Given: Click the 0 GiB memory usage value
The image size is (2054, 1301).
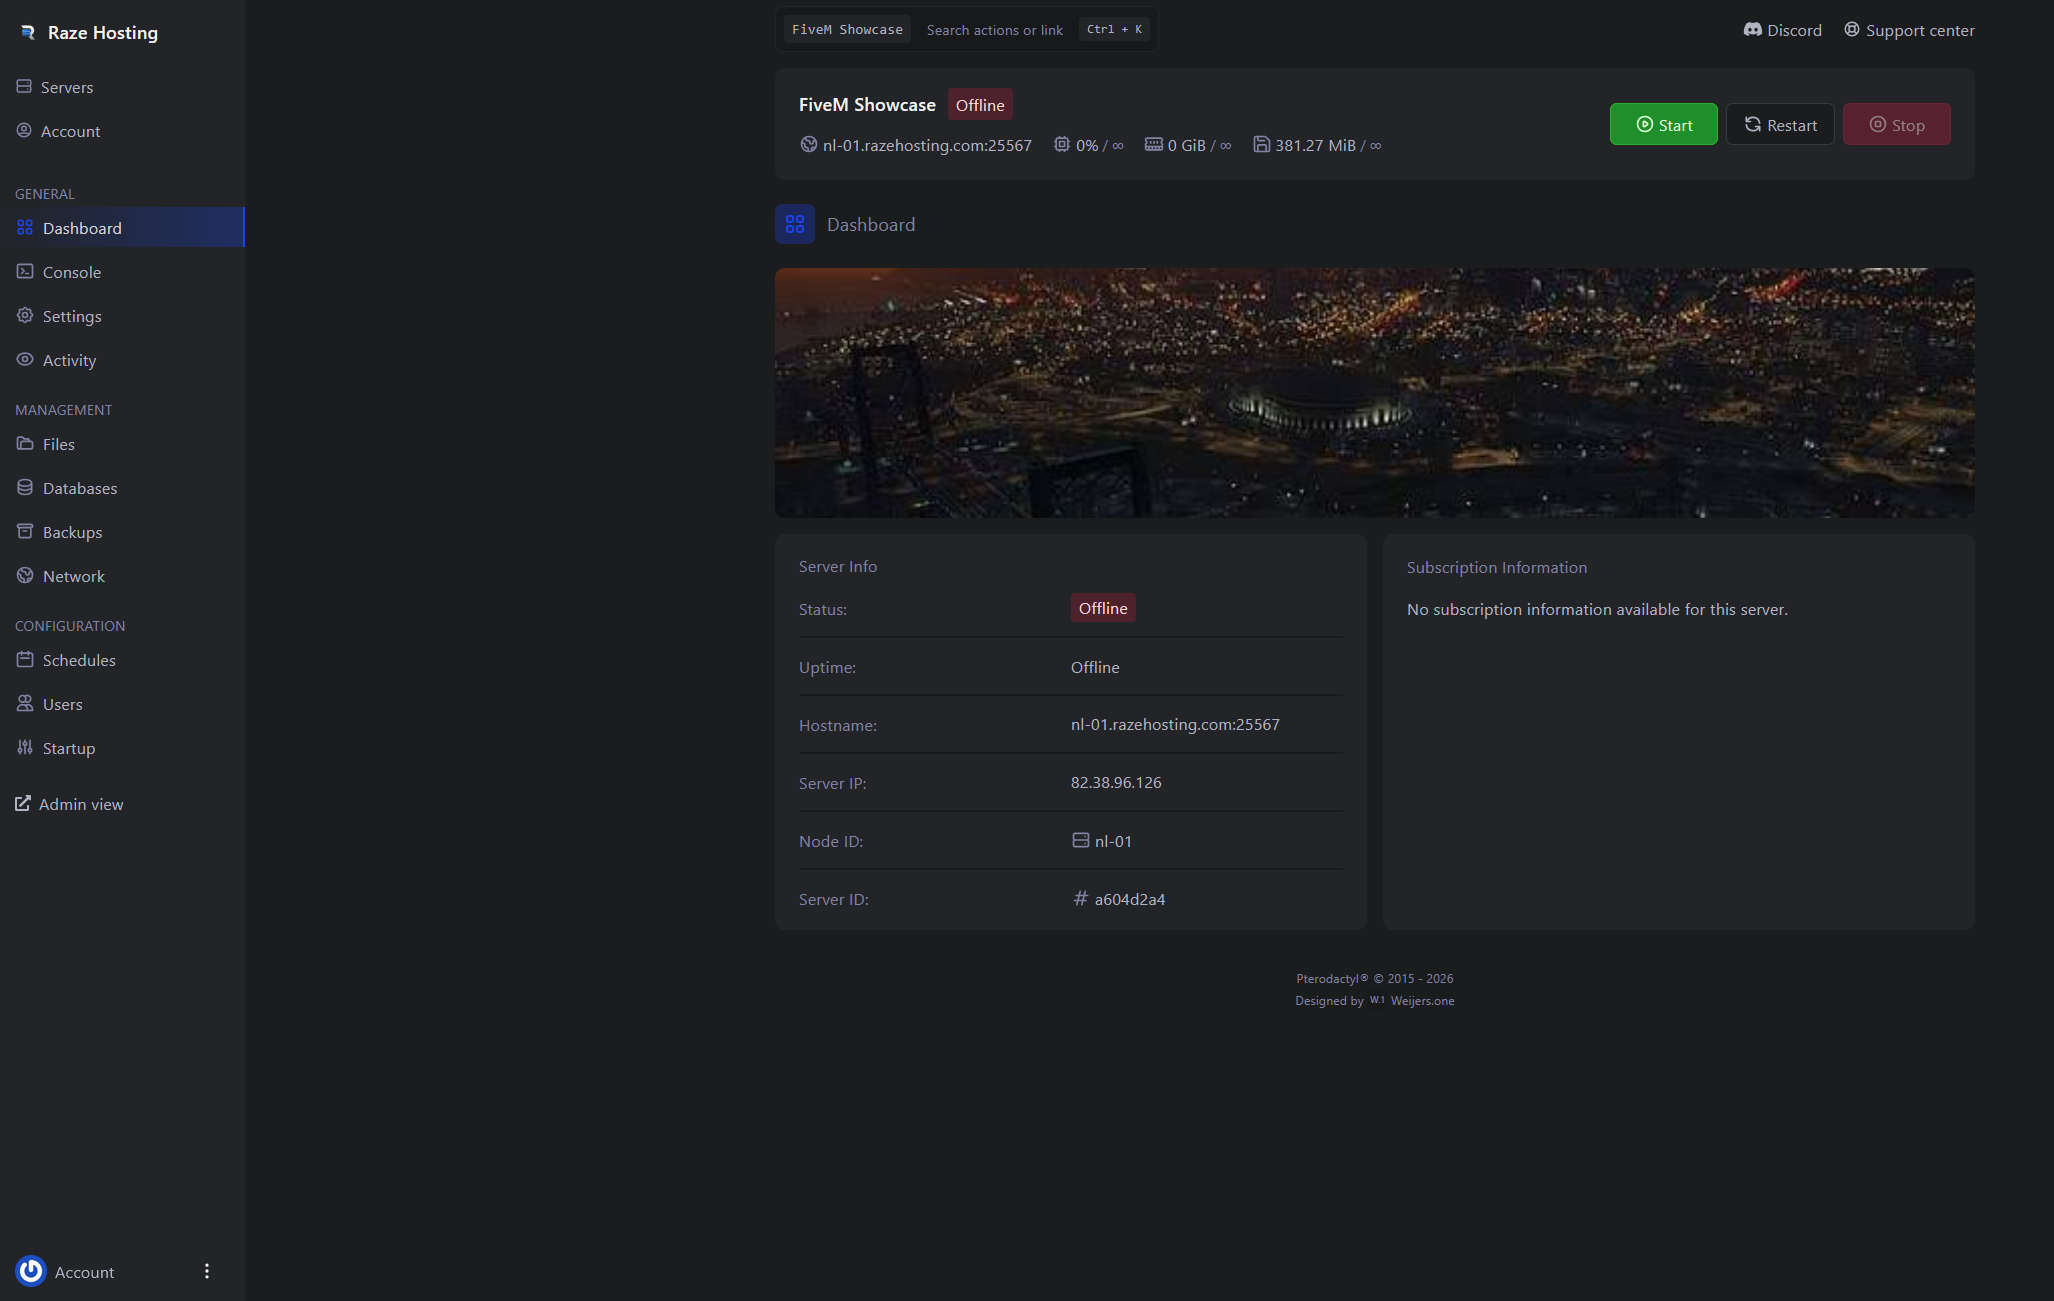Looking at the screenshot, I should tap(1187, 145).
